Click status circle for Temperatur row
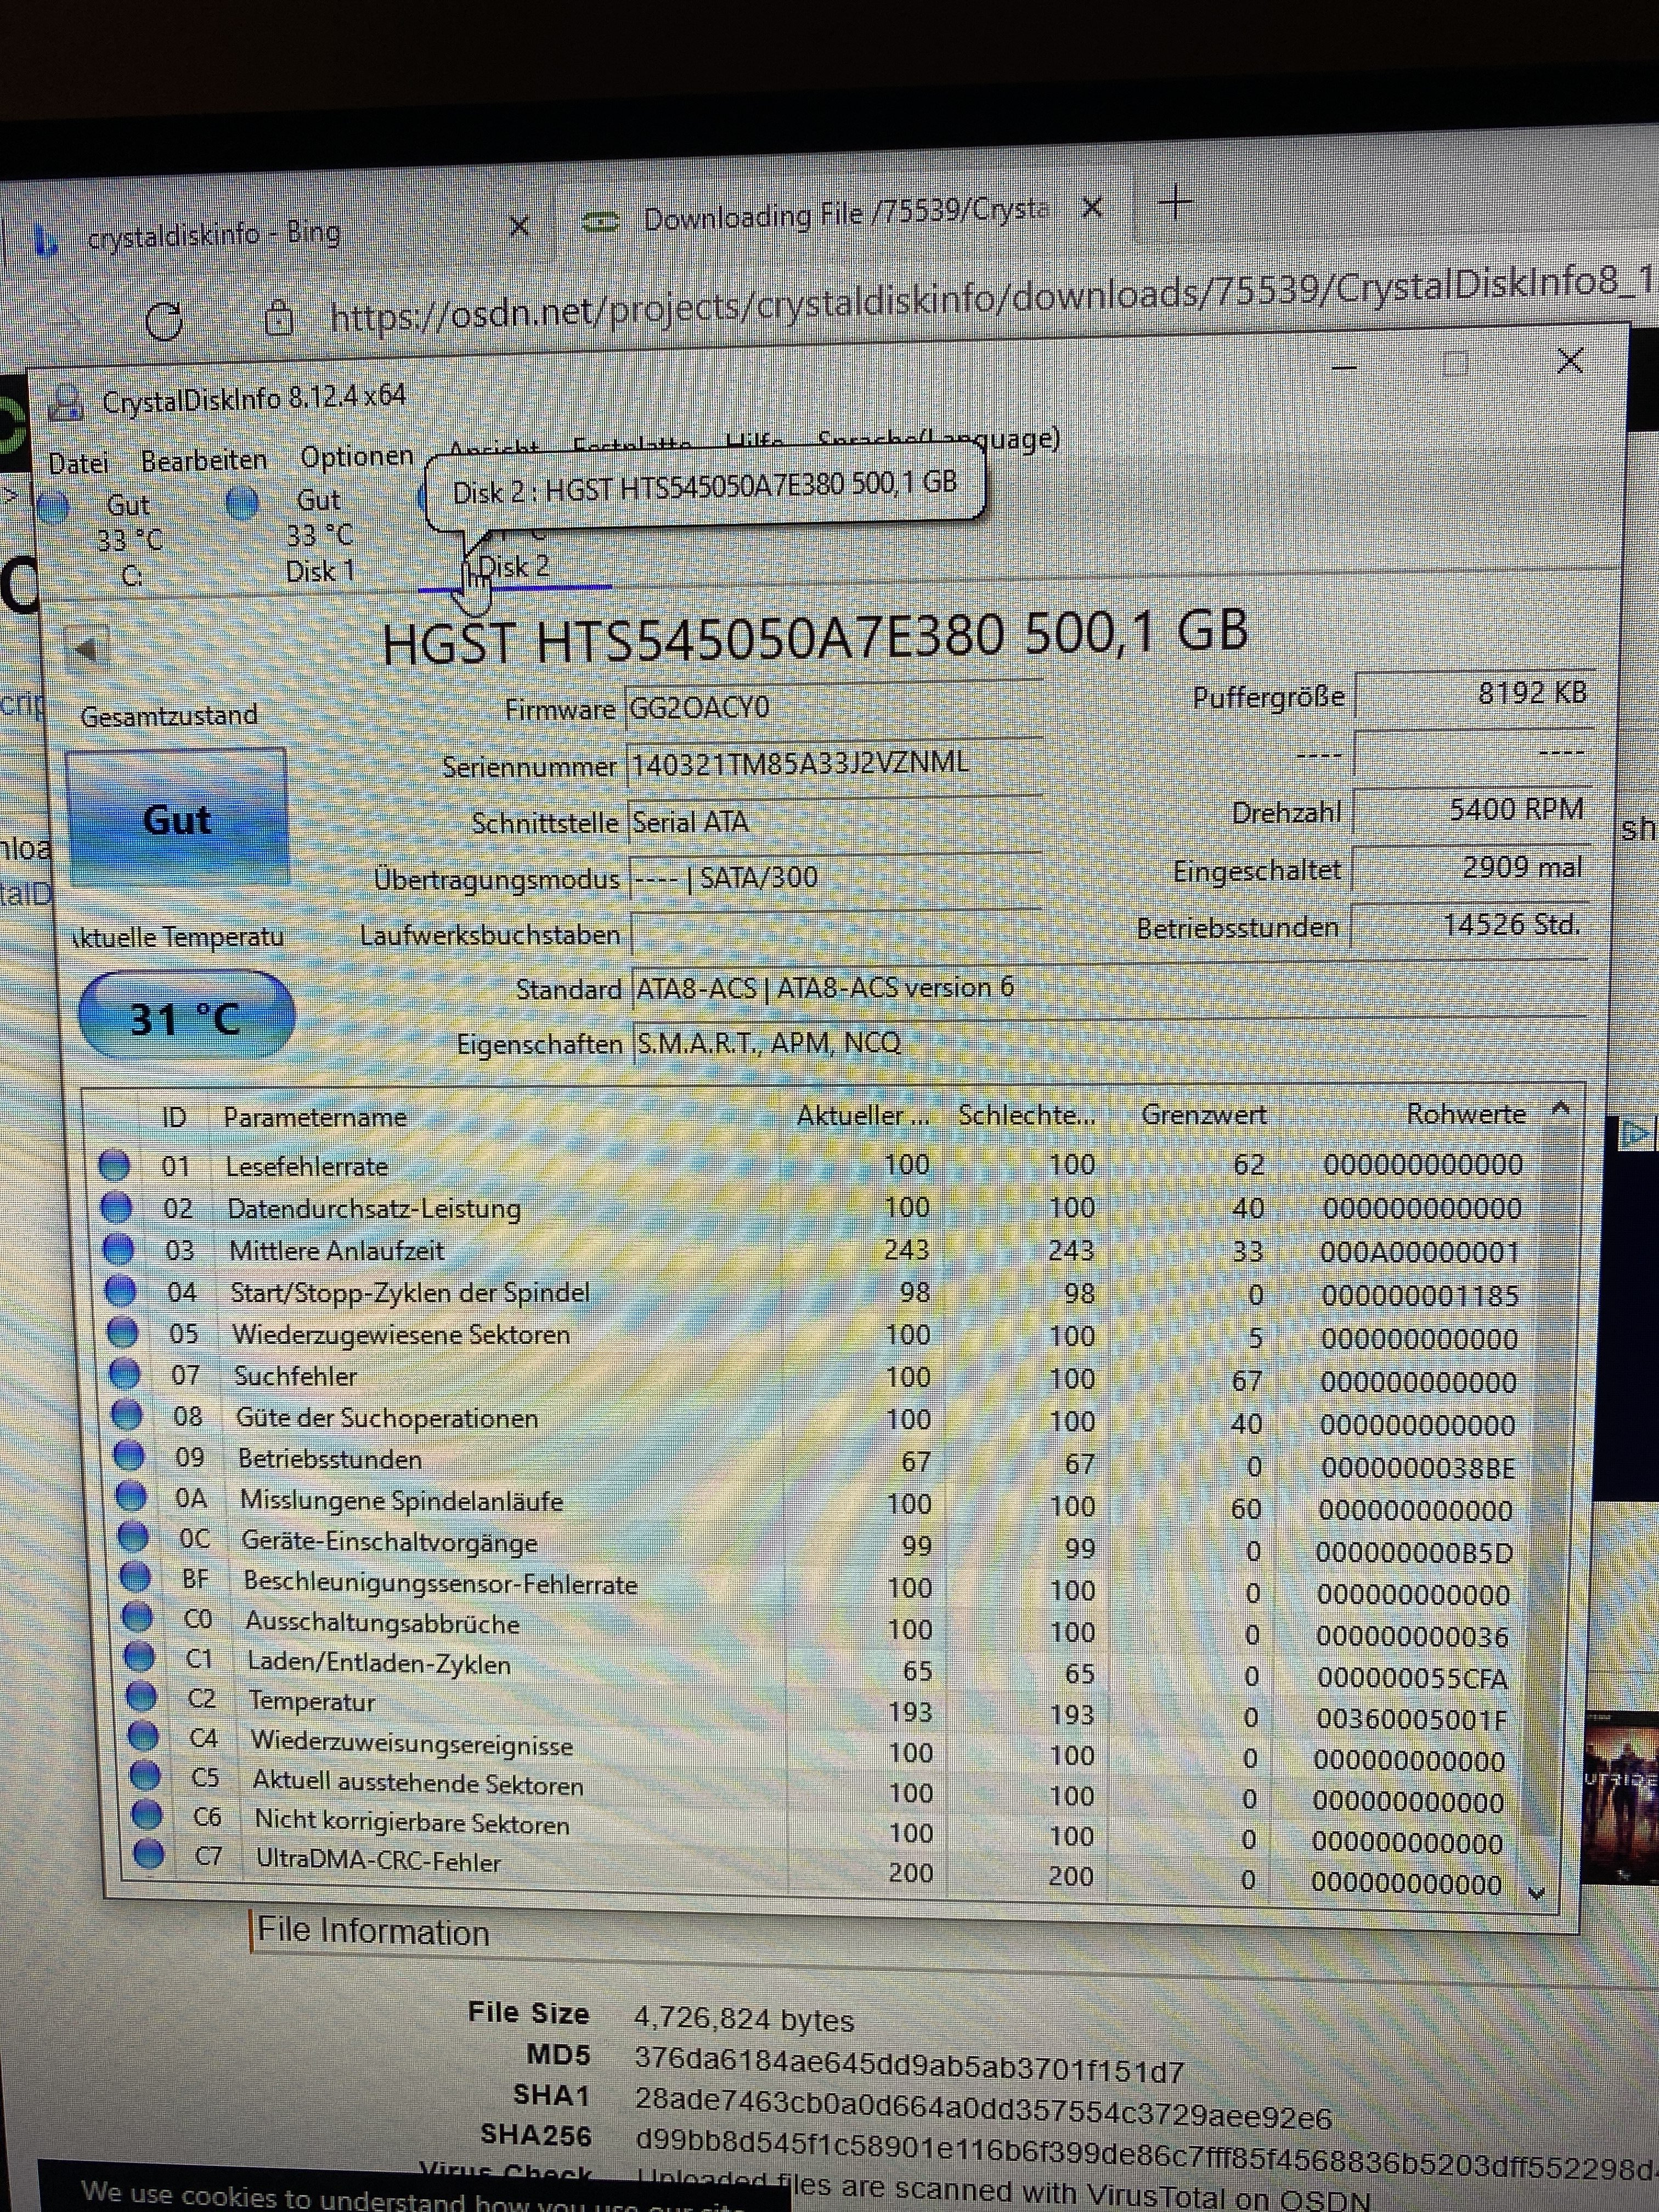 [141, 1697]
